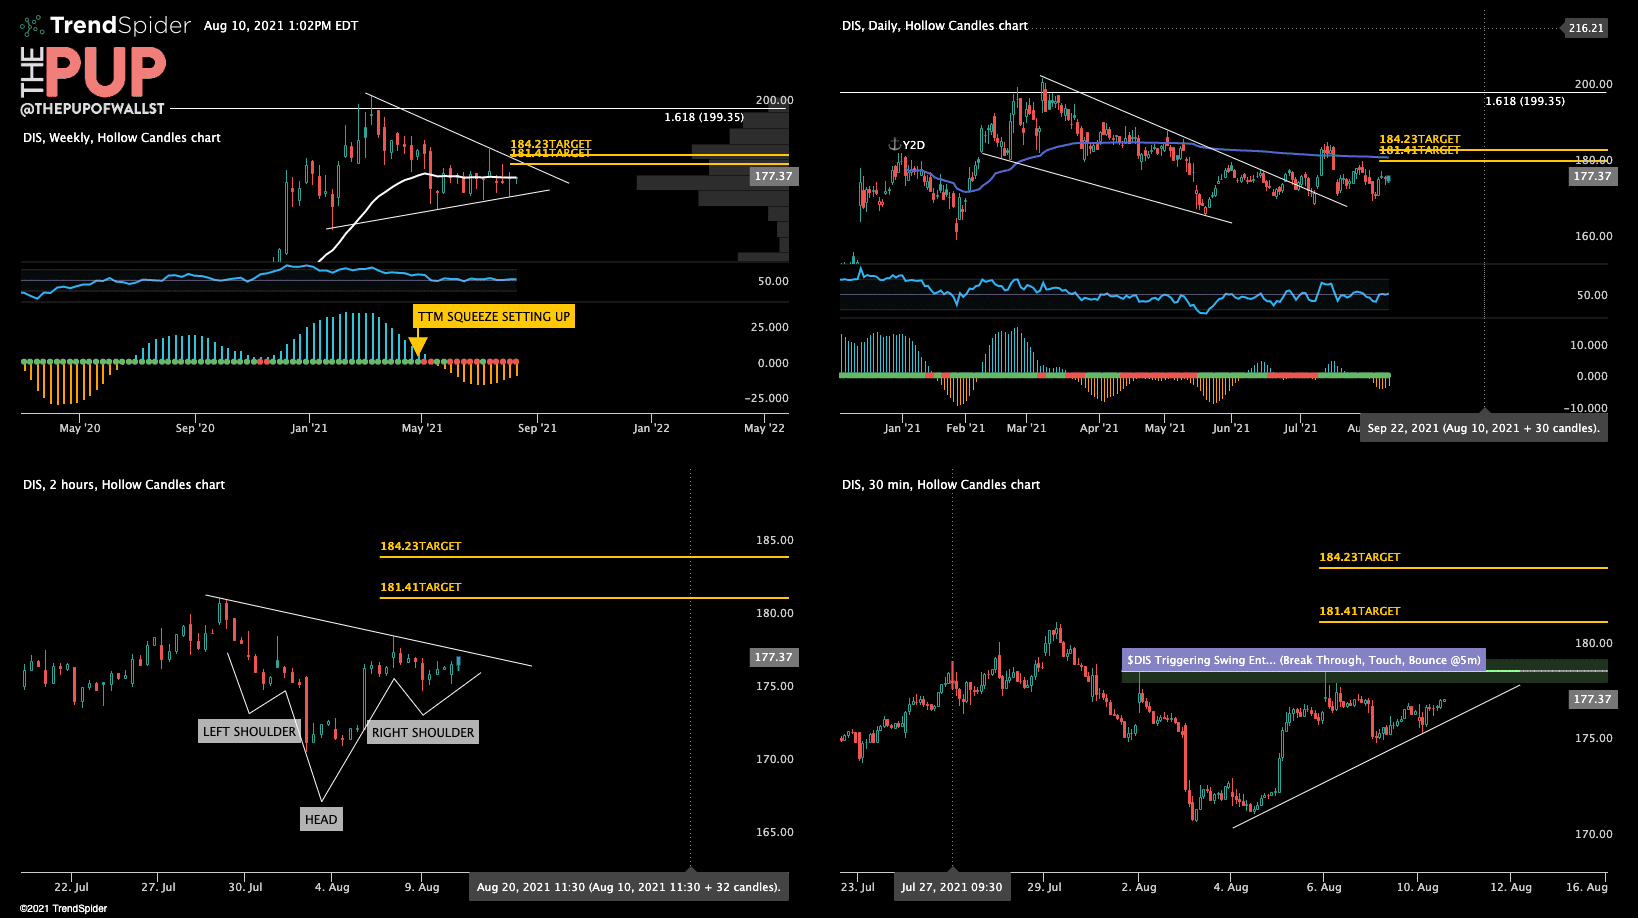The width and height of the screenshot is (1638, 918).
Task: Select the 181.41TARGET line on Daily chart
Action: coord(1420,150)
